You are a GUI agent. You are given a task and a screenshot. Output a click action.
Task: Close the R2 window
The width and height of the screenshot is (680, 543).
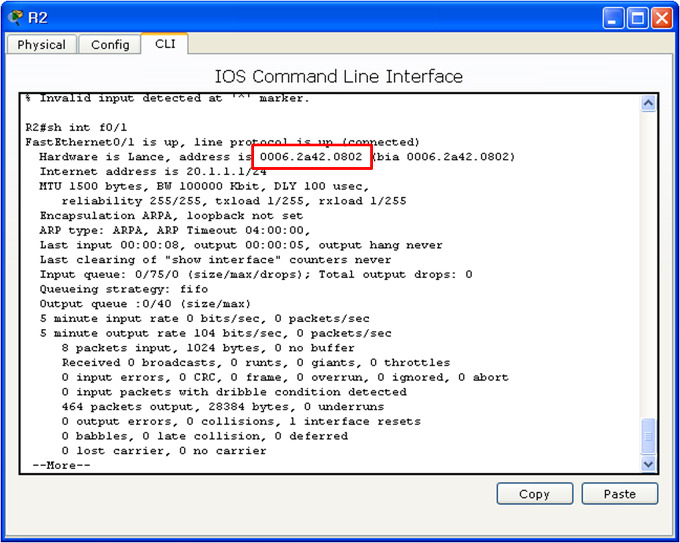662,19
